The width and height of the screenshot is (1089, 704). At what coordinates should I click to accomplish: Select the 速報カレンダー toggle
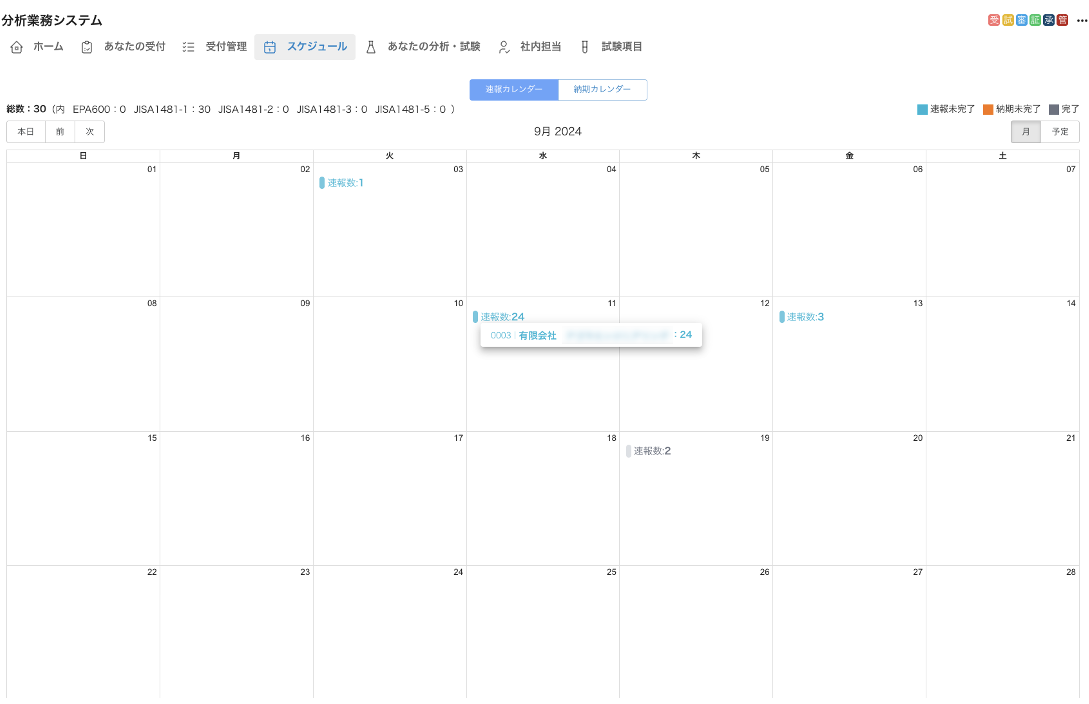(514, 89)
